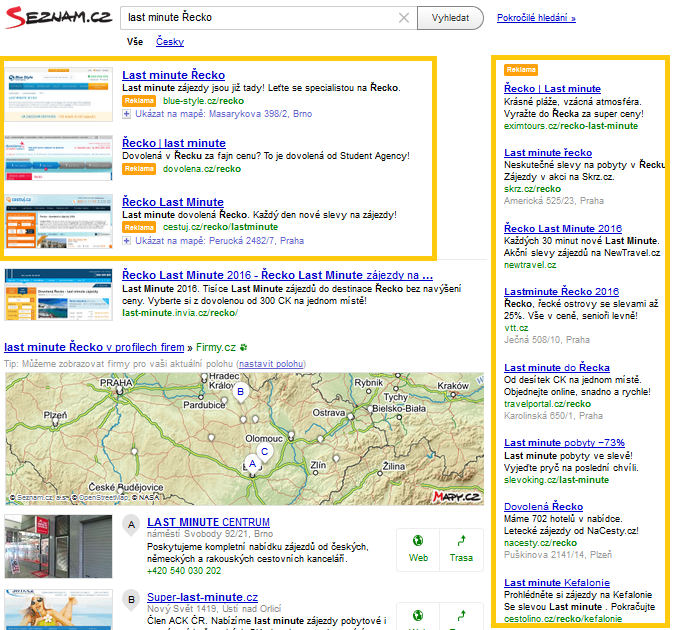Open last minute Řecko v profilech firem
The width and height of the screenshot is (673, 630).
tap(94, 347)
